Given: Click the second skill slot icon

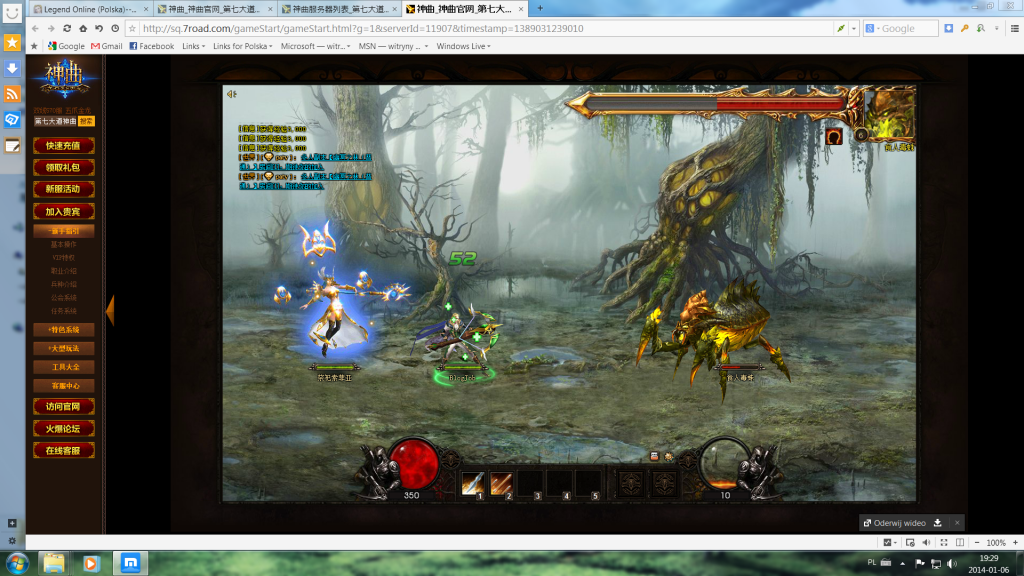Looking at the screenshot, I should 502,484.
